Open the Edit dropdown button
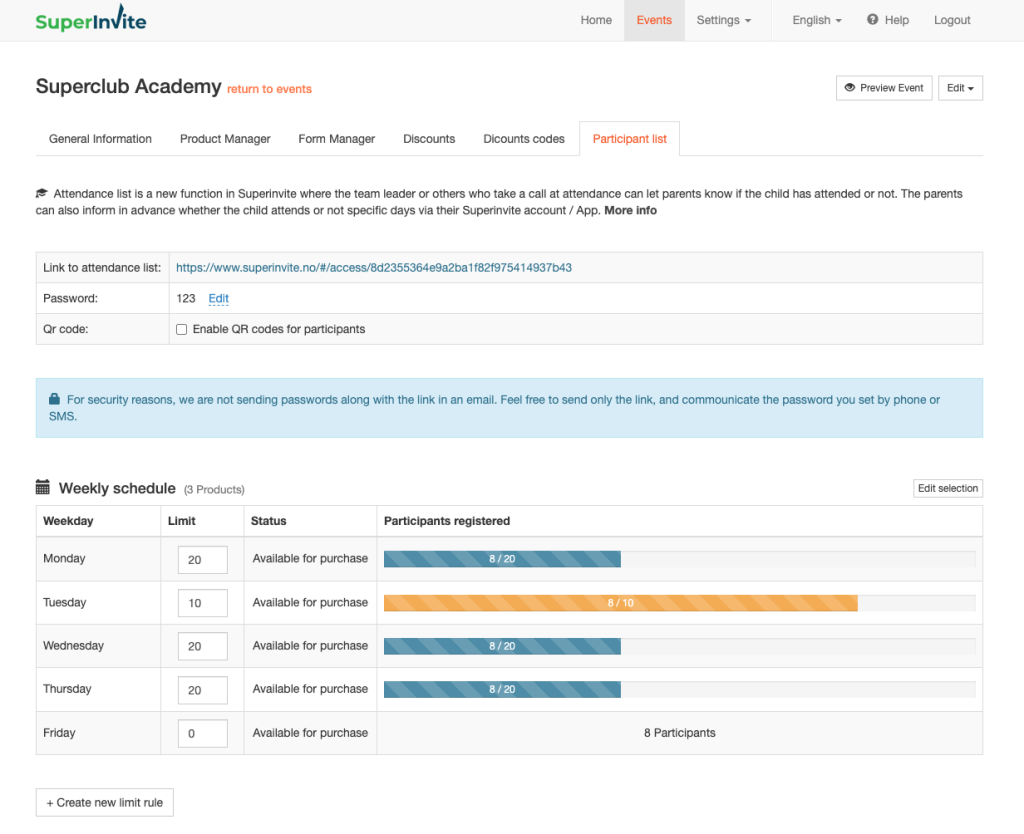The width and height of the screenshot is (1024, 834). click(x=960, y=88)
